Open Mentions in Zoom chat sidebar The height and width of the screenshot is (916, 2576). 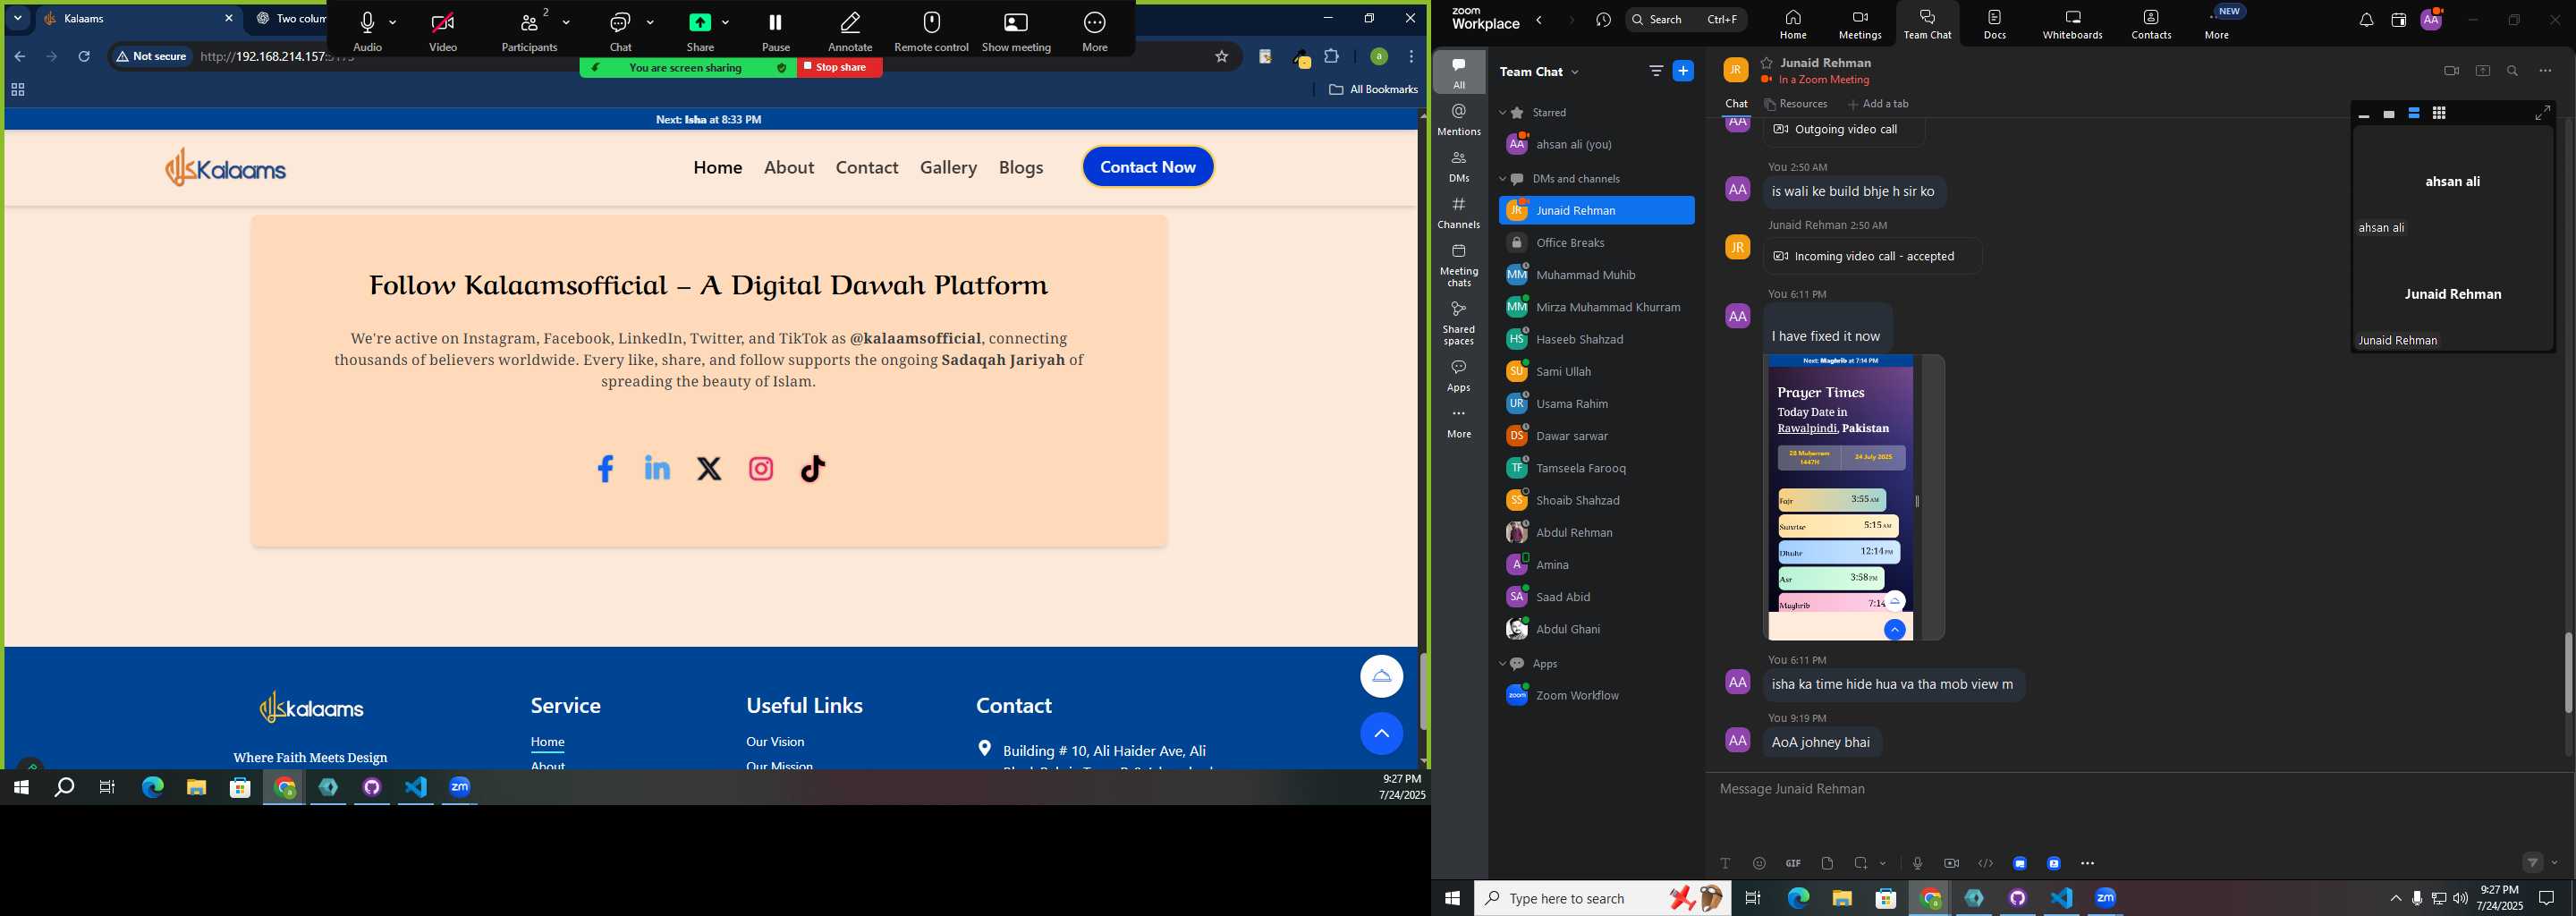point(1459,120)
